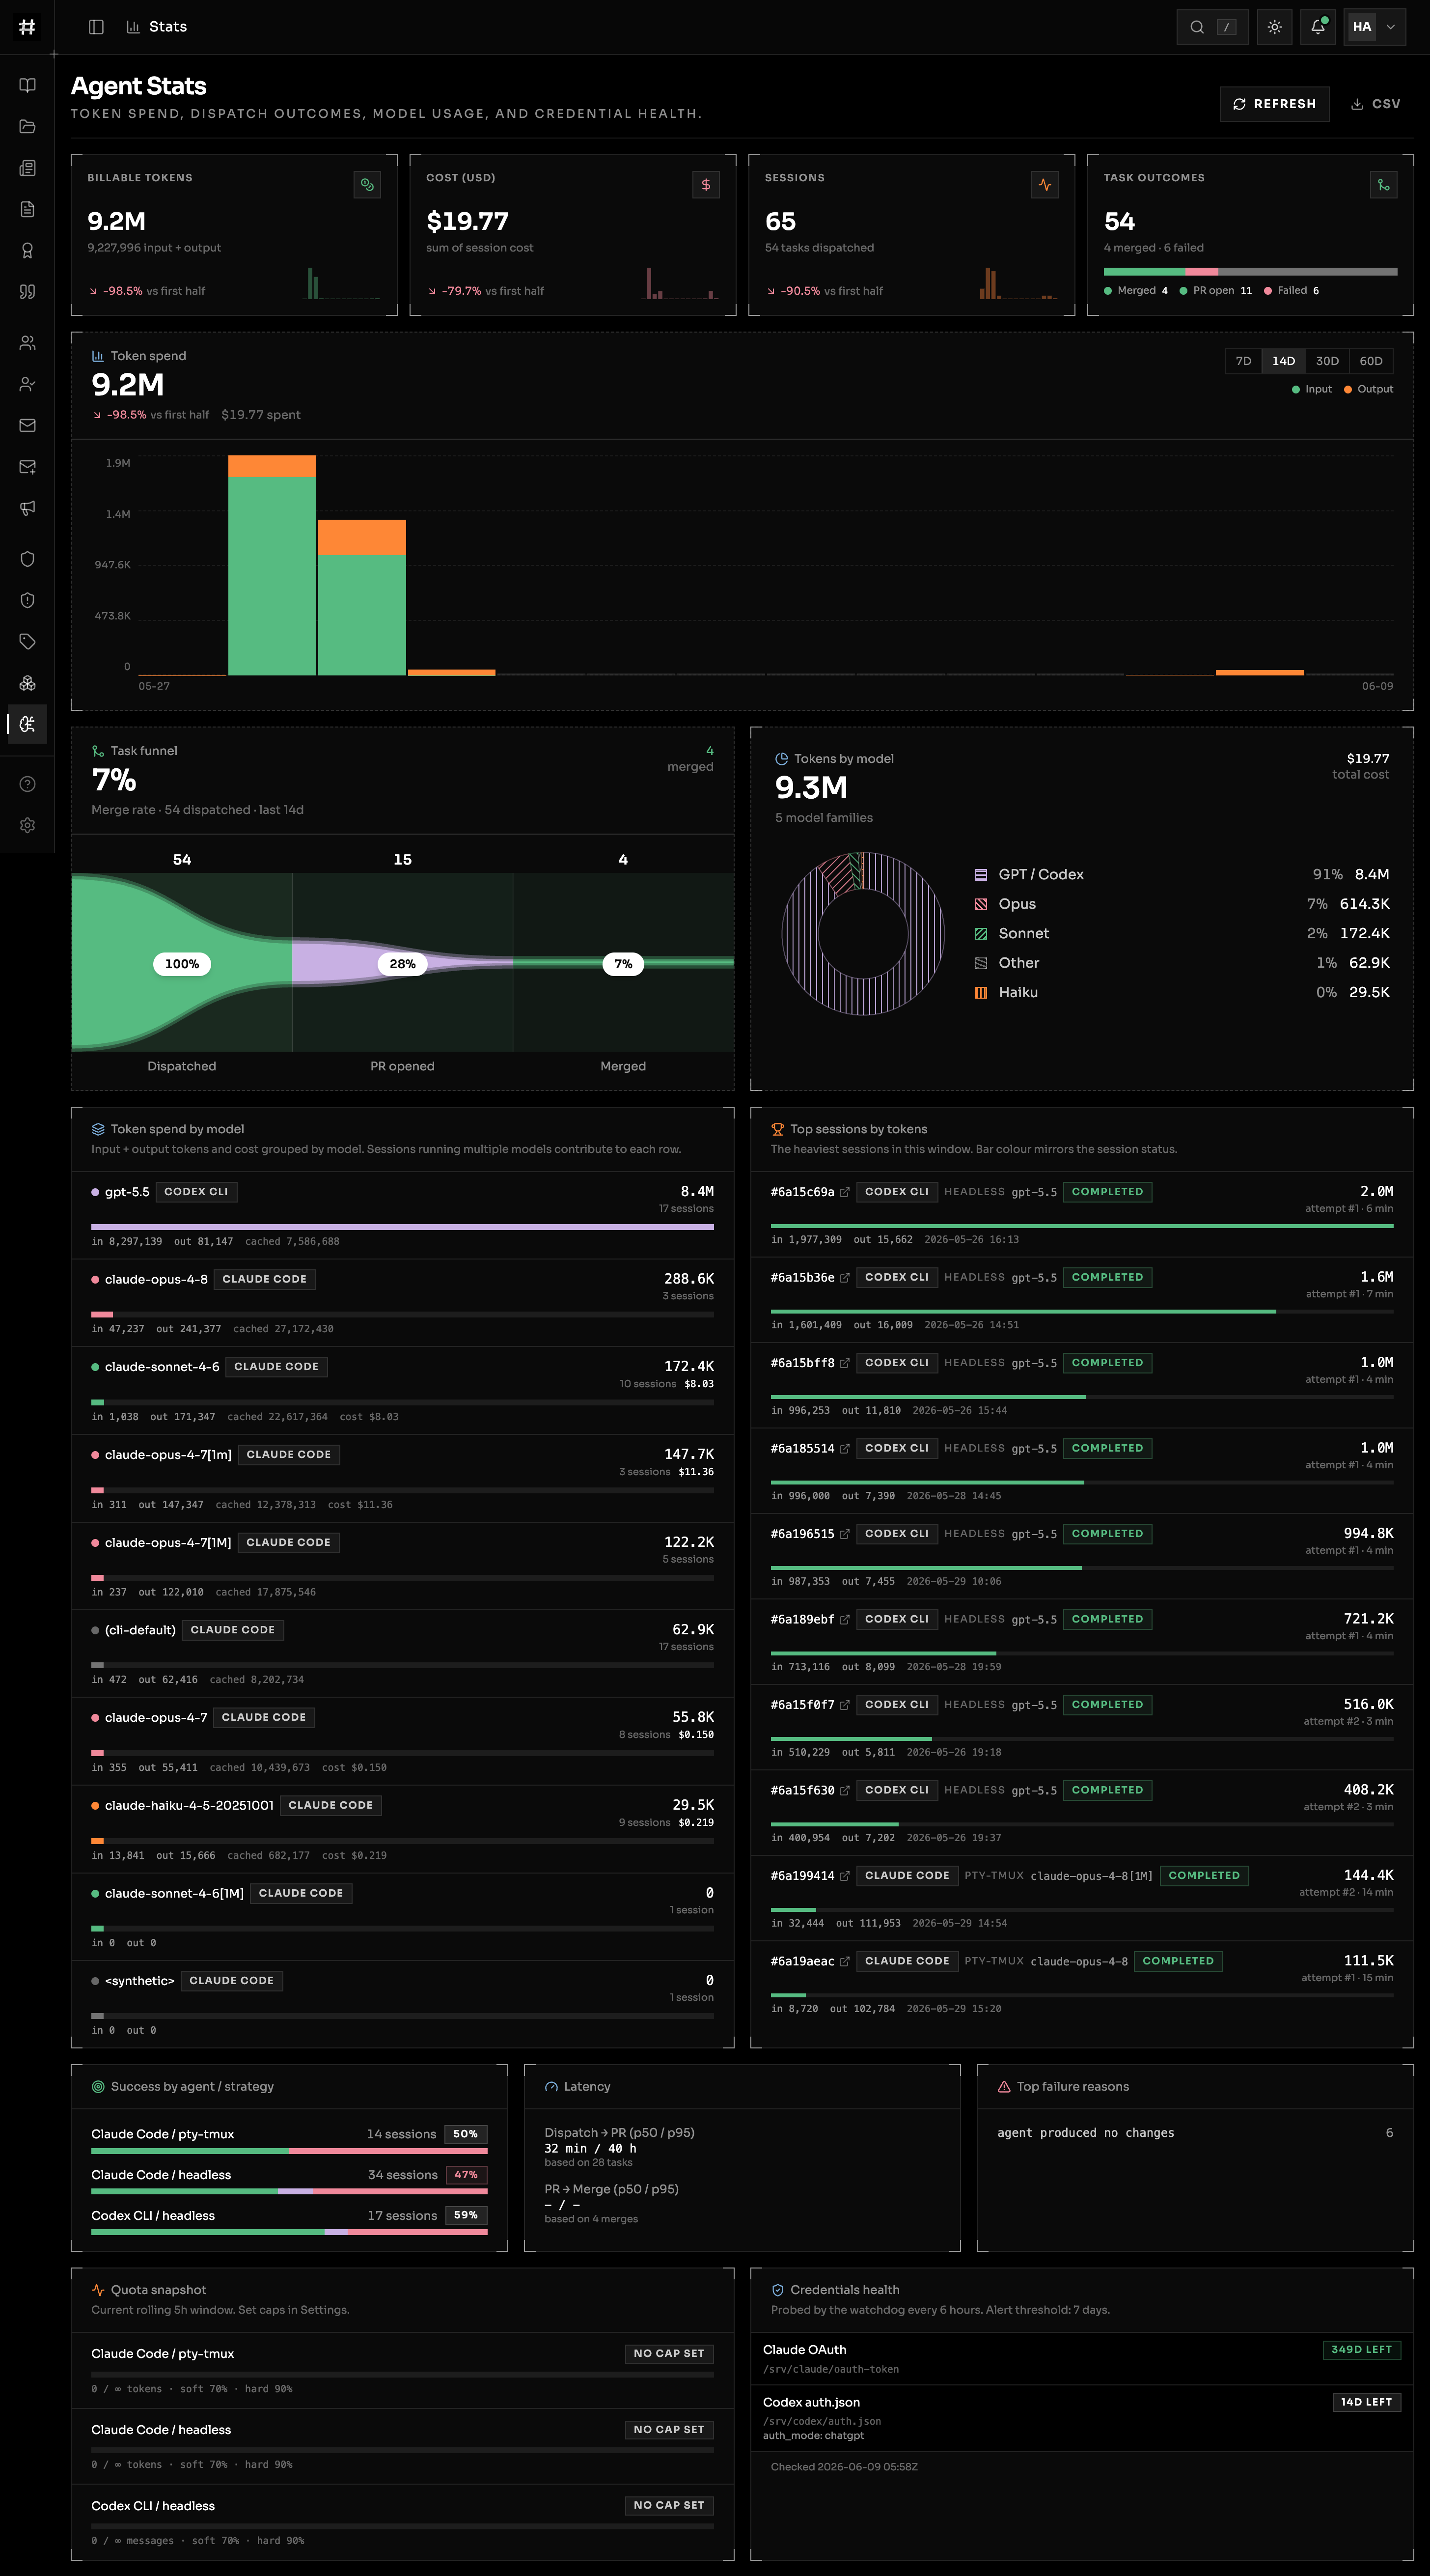Click the Haiku legend swatch
This screenshot has width=1430, height=2576.
981,993
